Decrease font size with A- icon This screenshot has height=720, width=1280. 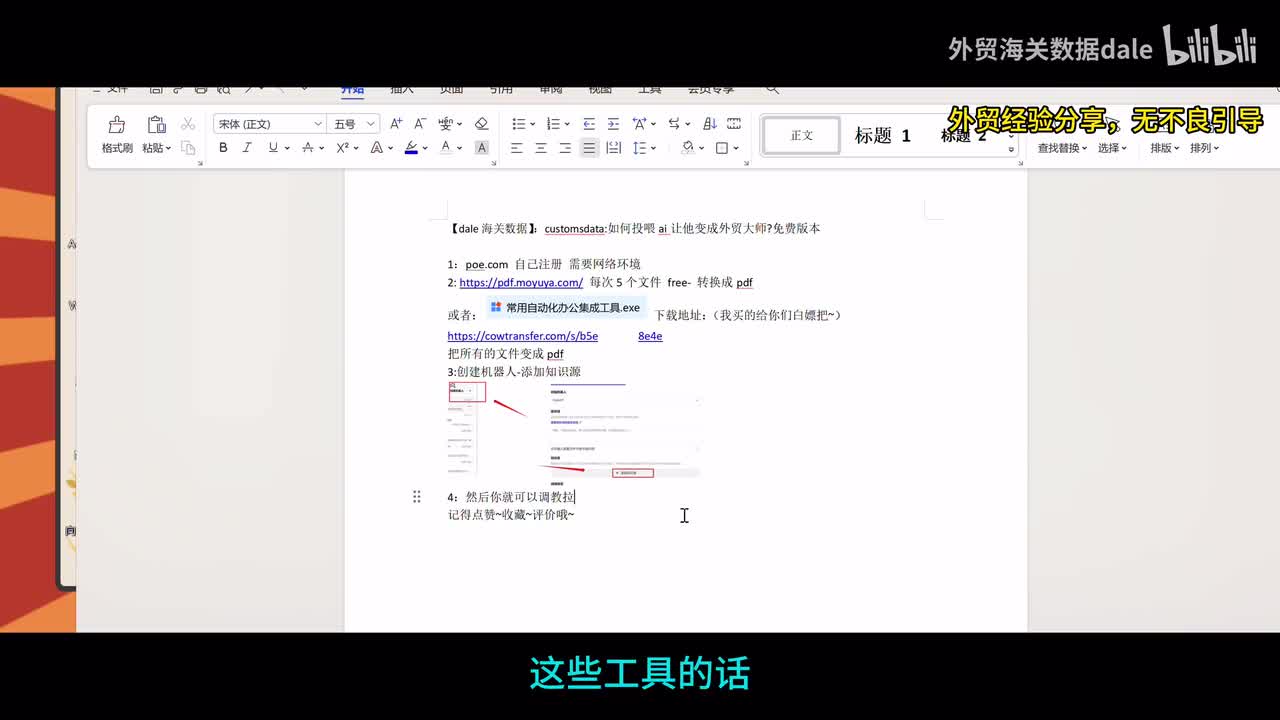coord(420,124)
